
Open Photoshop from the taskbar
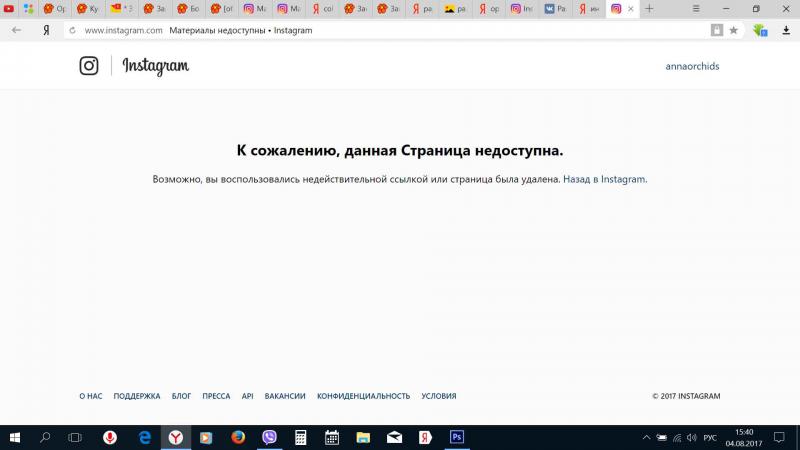pyautogui.click(x=456, y=437)
